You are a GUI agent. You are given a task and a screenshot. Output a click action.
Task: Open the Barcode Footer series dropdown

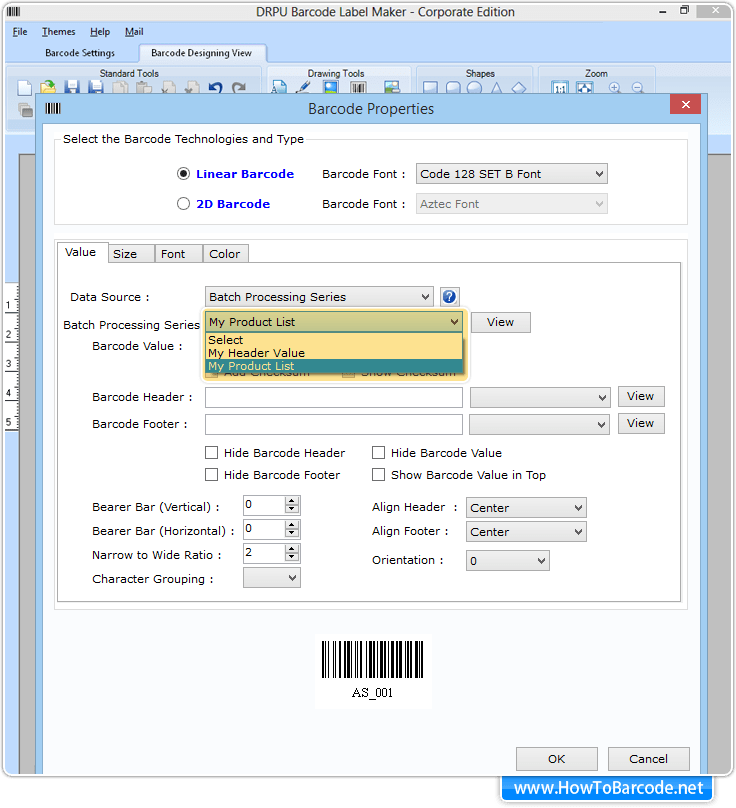(540, 425)
